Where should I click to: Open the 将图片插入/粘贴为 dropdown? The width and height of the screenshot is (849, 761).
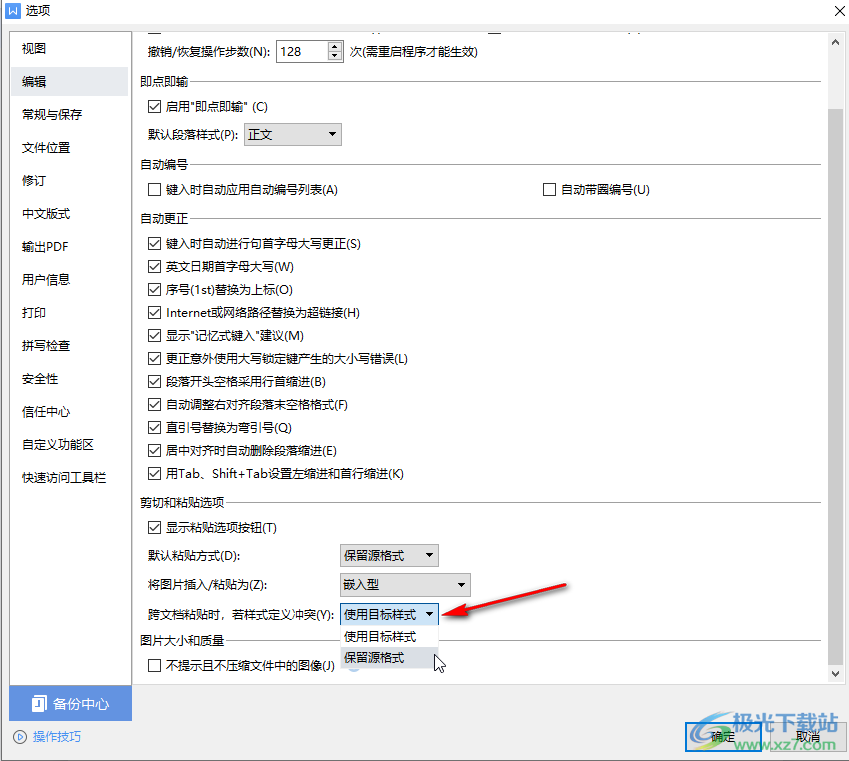coord(405,585)
